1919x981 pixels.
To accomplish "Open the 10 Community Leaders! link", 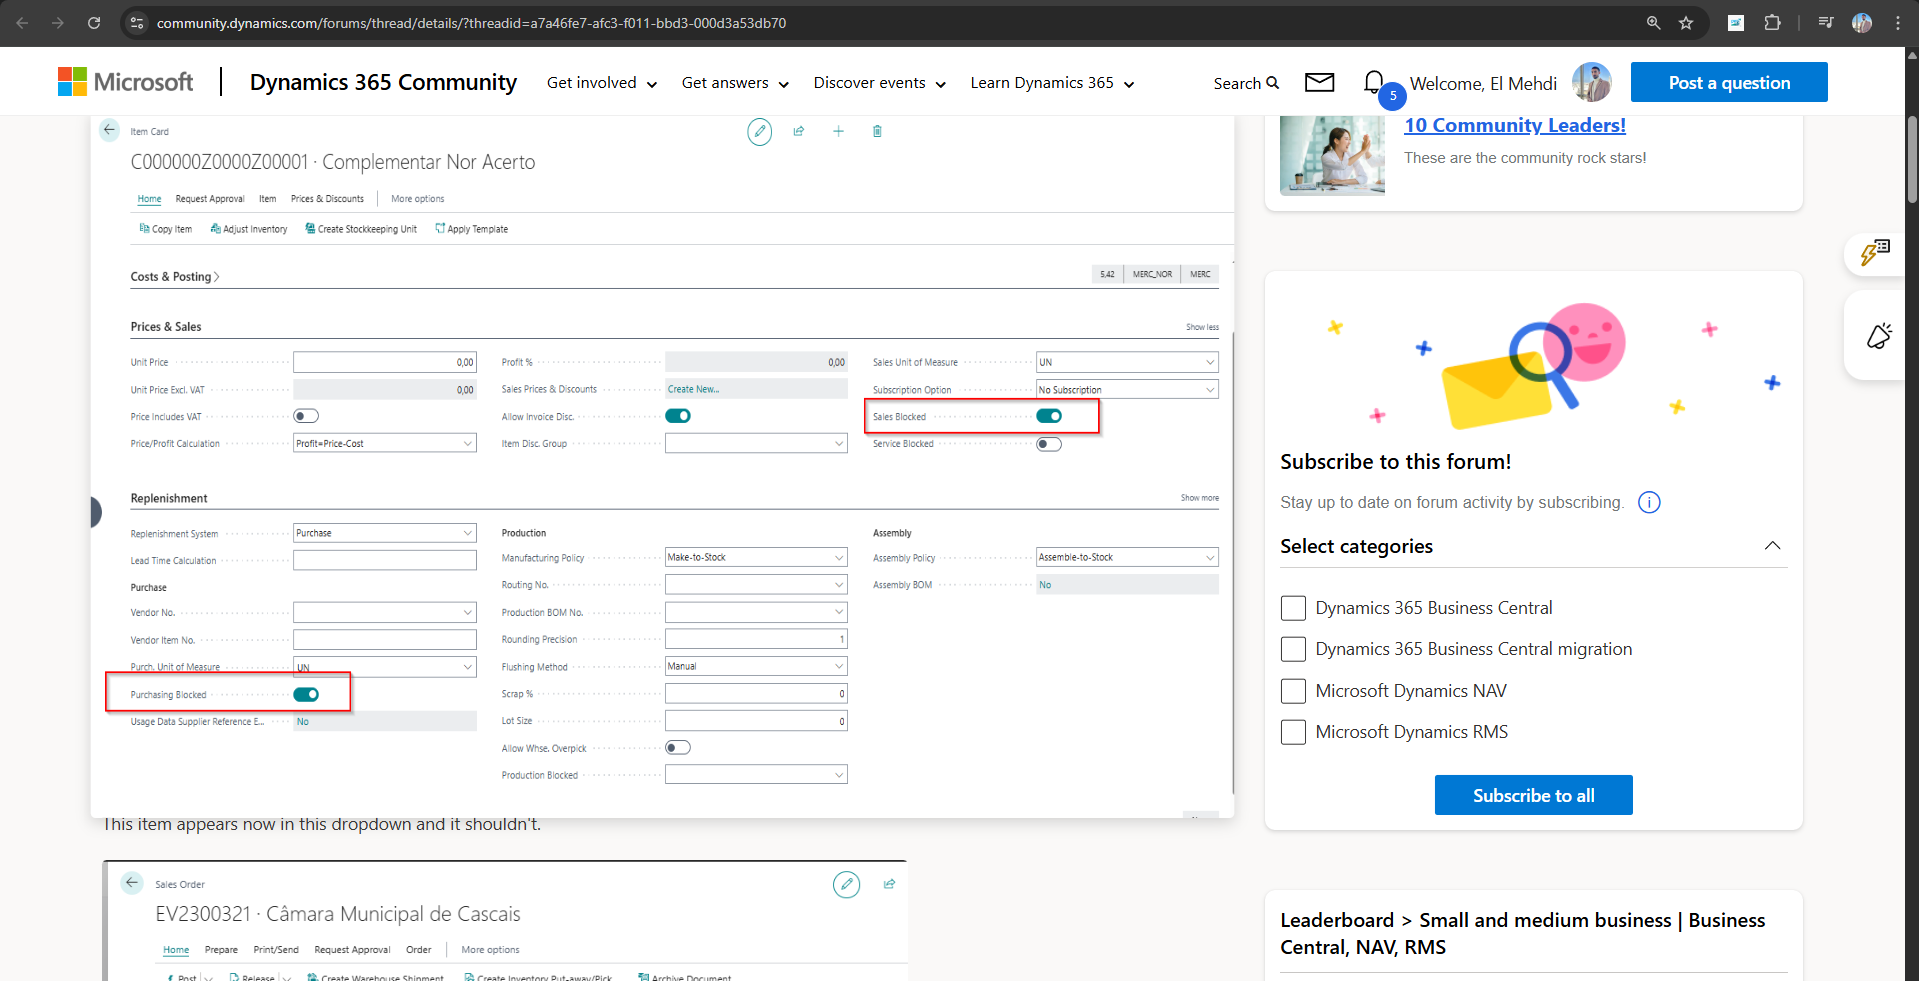I will (1514, 124).
